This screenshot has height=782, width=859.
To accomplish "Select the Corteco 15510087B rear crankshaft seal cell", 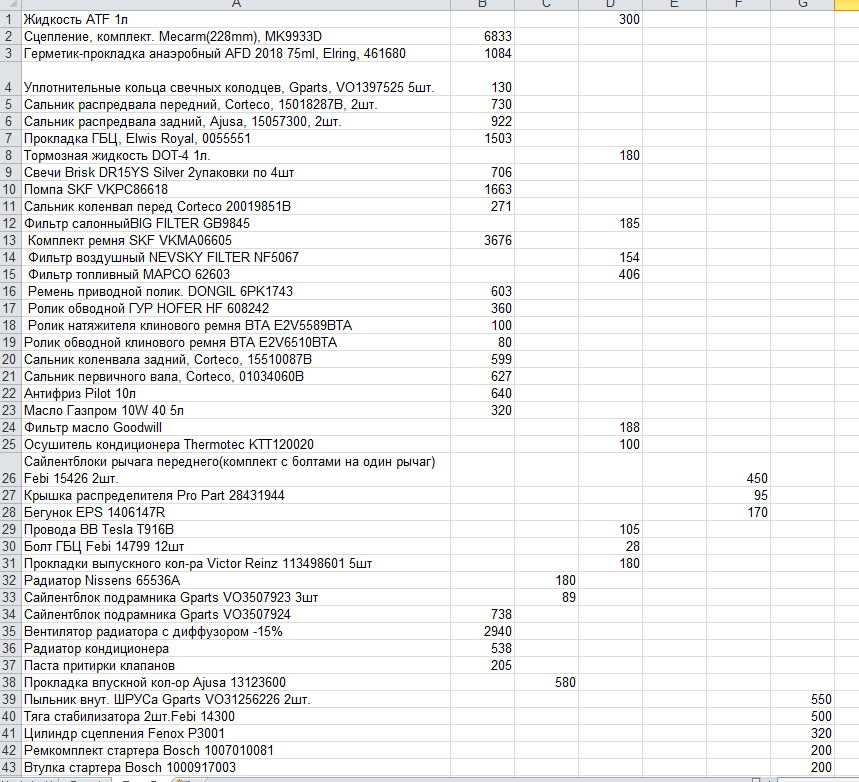I will click(x=236, y=359).
